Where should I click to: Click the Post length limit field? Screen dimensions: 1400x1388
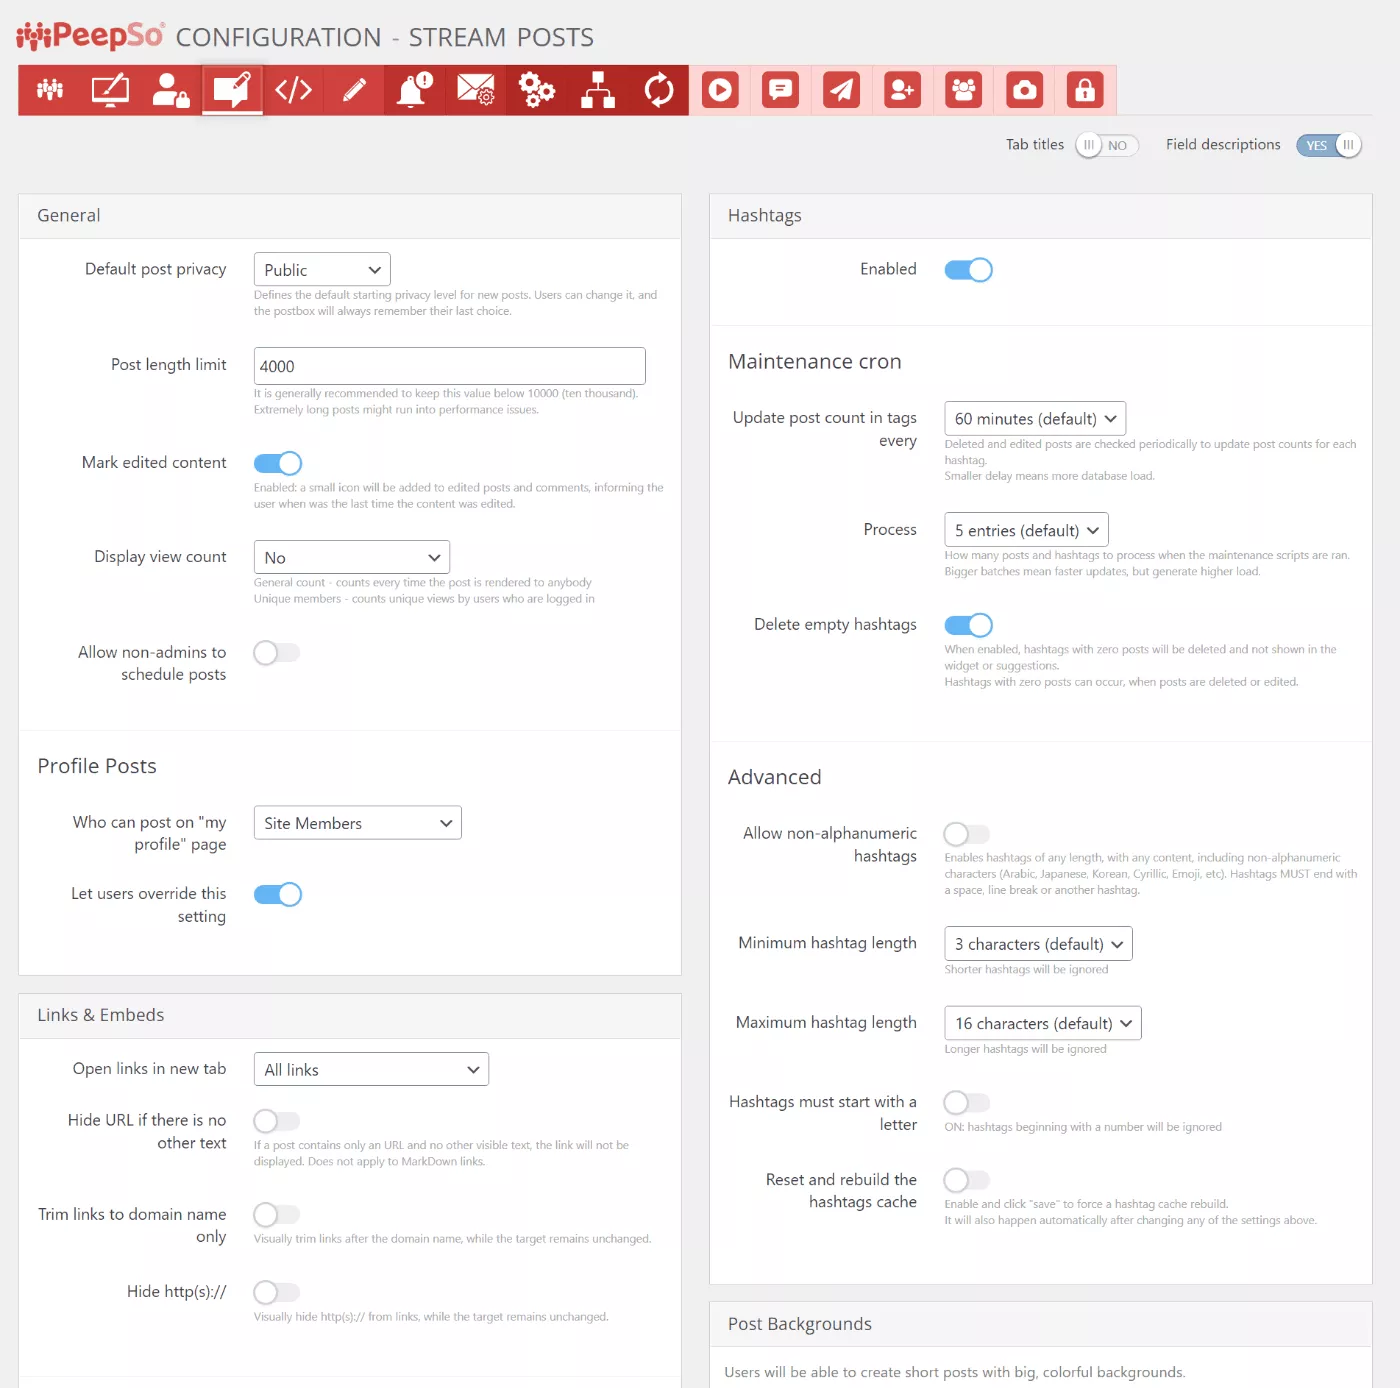[450, 366]
